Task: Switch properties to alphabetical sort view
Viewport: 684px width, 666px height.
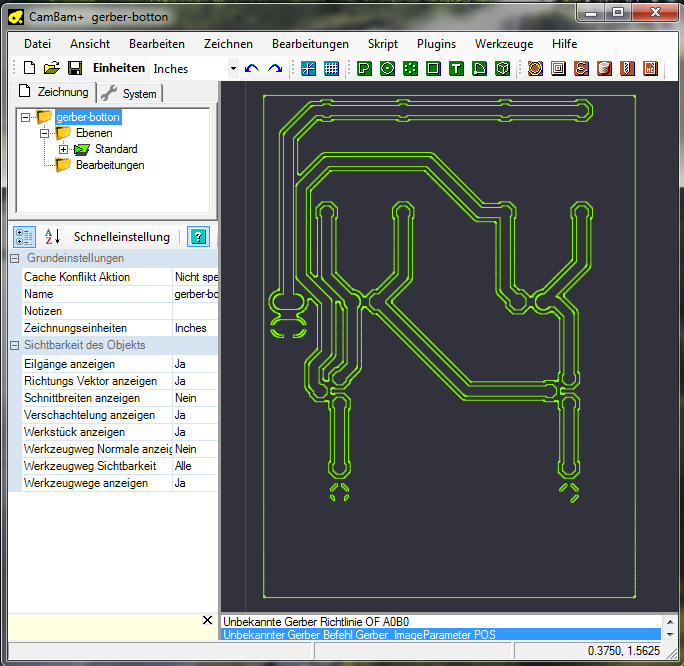Action: click(x=52, y=237)
